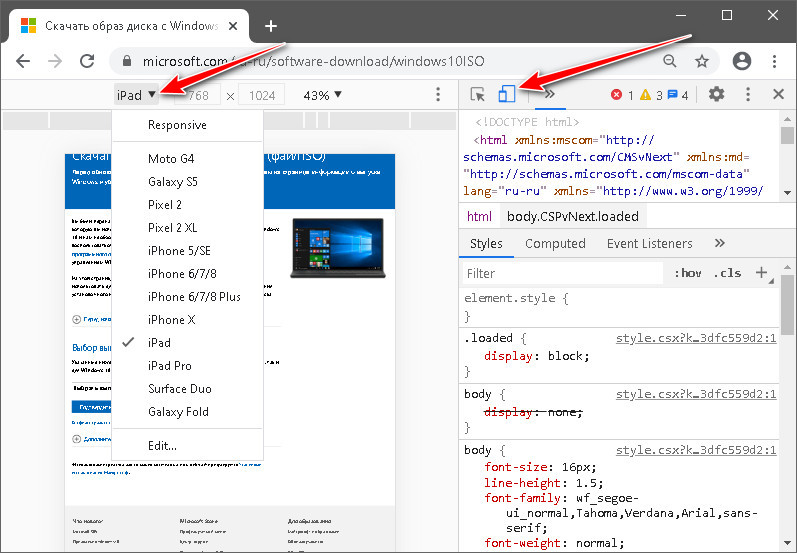Select Responsive from device list

tap(187, 125)
